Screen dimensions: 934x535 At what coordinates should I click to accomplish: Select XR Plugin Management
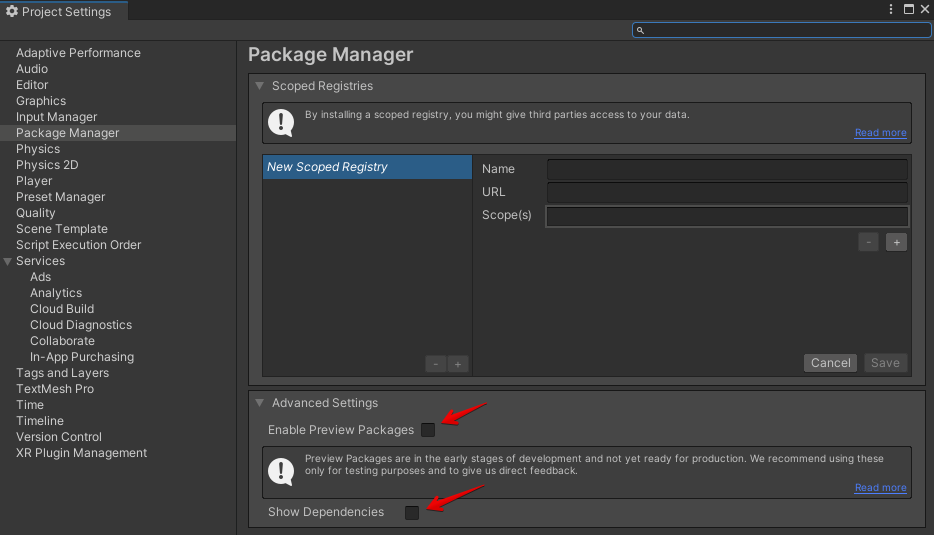tap(81, 453)
